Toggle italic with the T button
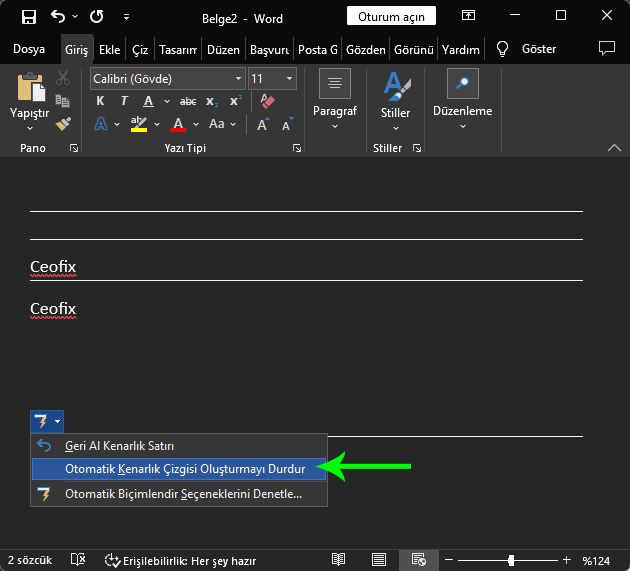 coord(124,101)
